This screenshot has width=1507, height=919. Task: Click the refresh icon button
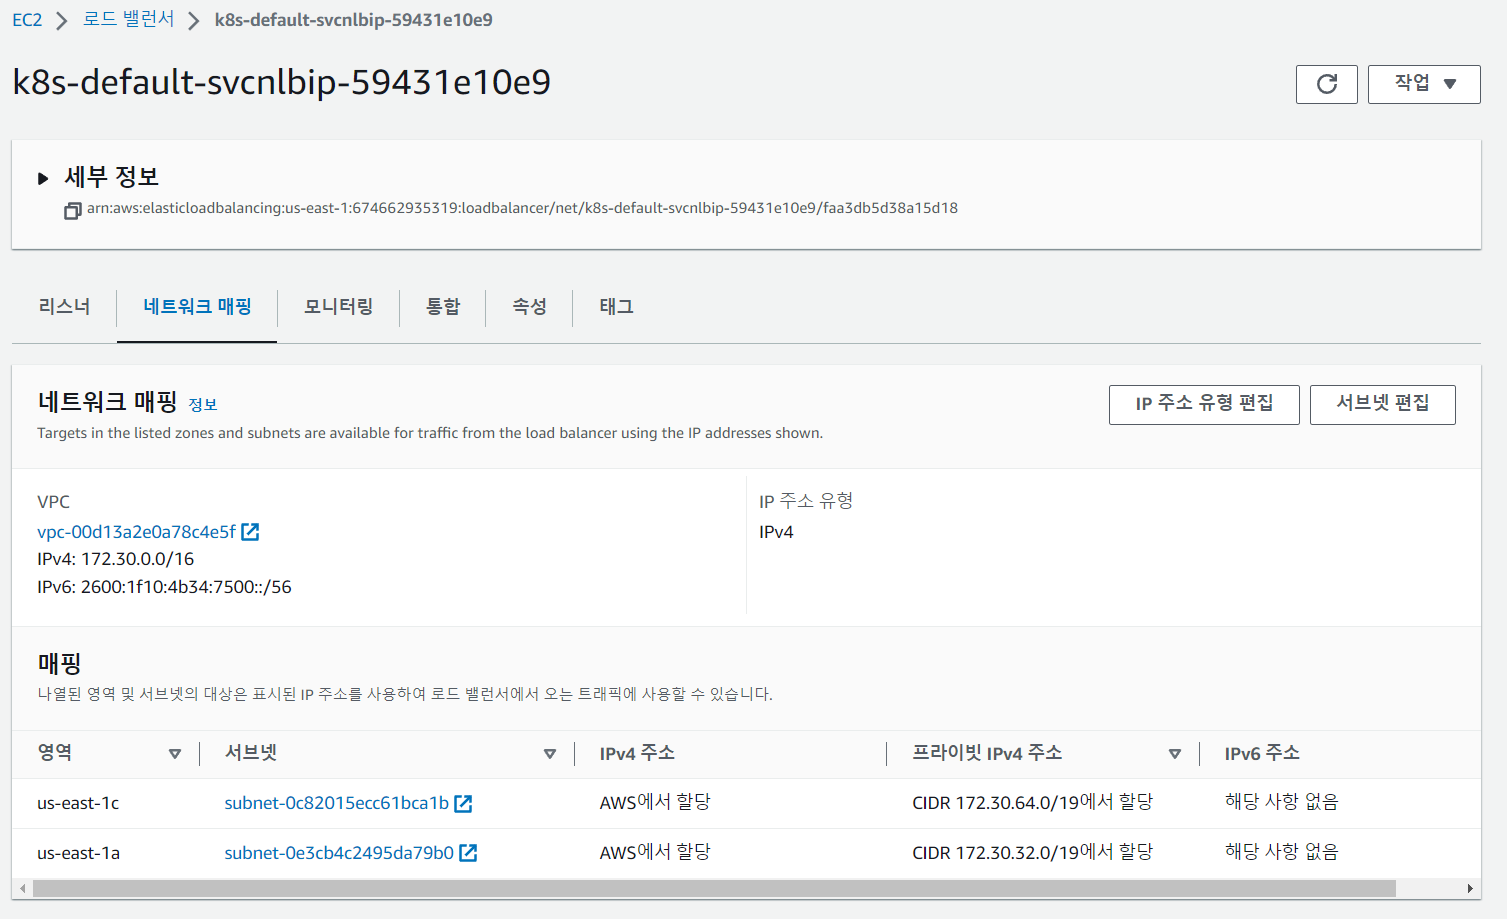pyautogui.click(x=1326, y=84)
